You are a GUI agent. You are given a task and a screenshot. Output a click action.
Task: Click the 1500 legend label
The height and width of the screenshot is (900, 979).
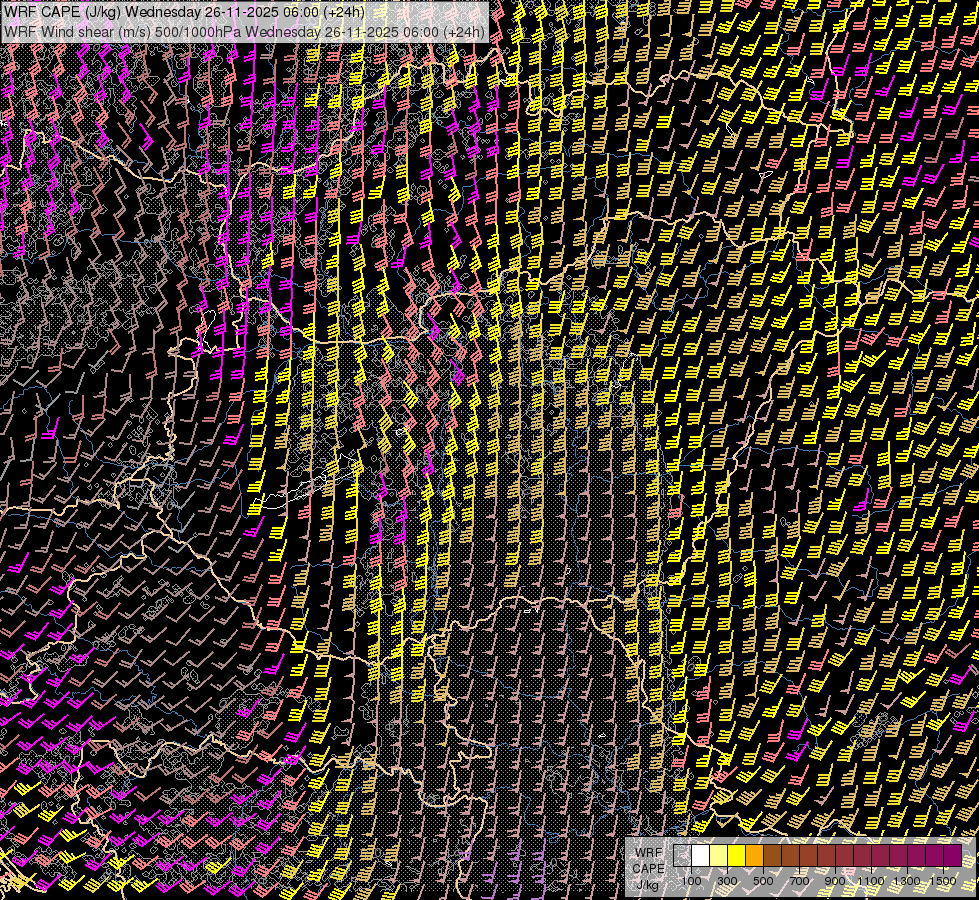(943, 881)
